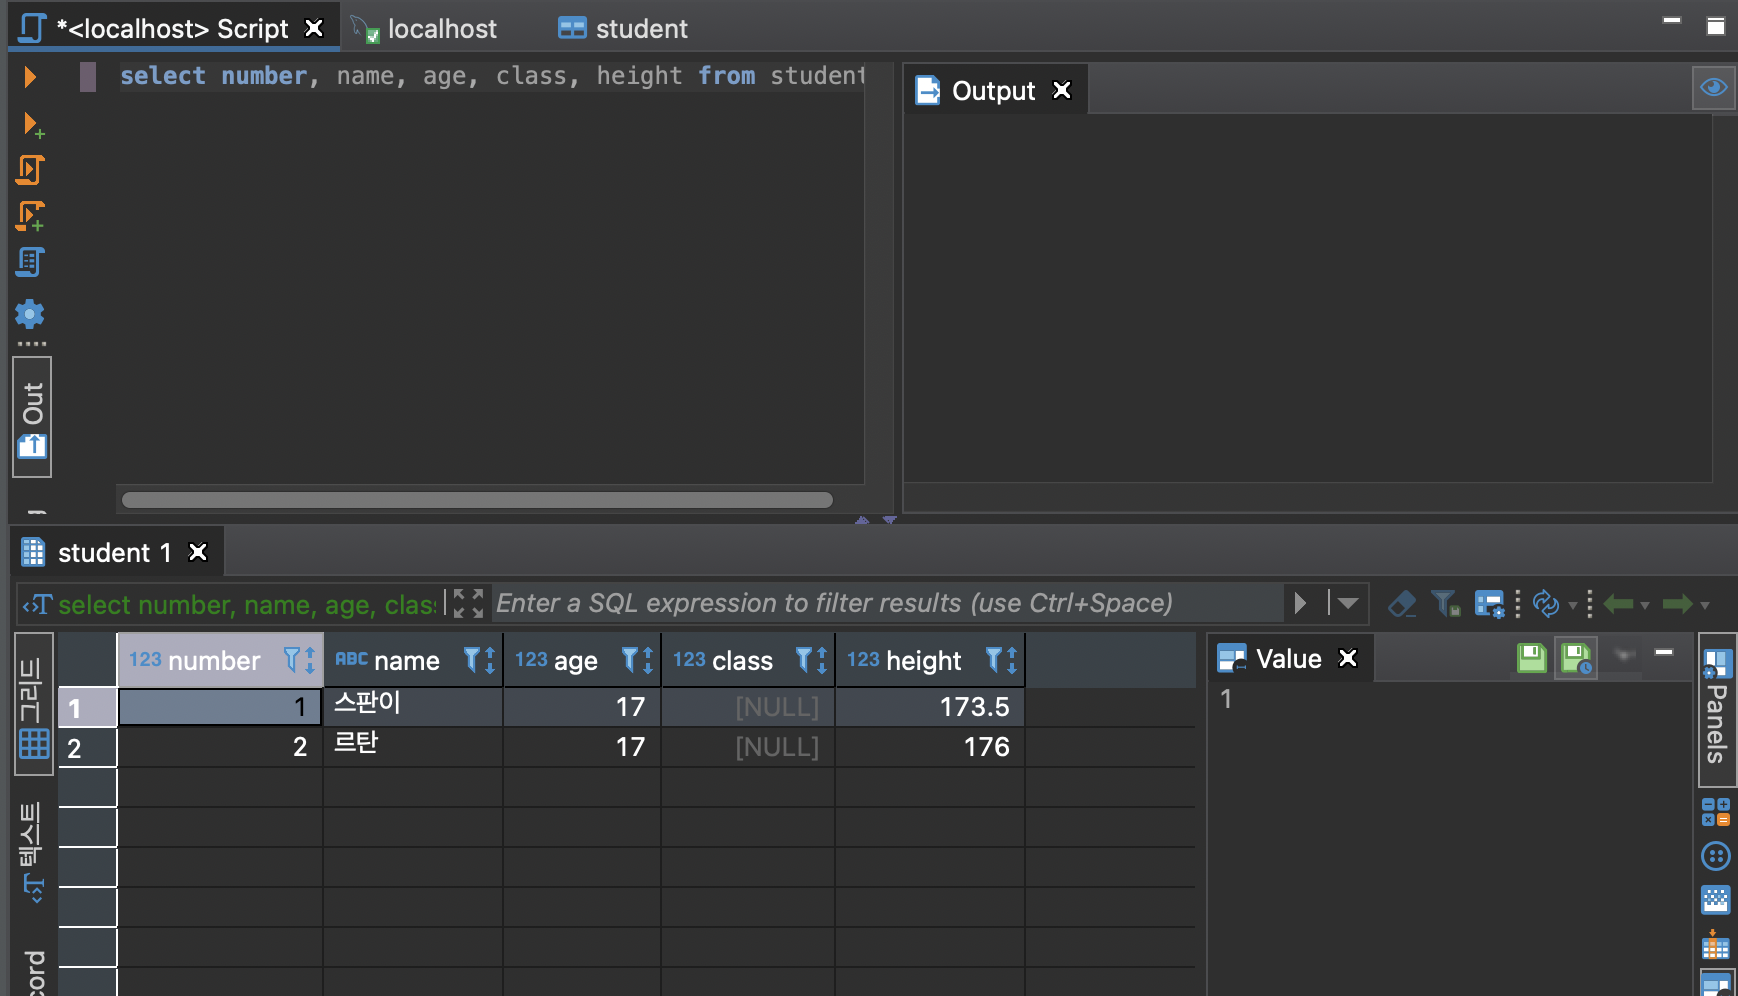Select row header 2 in results grid

[87, 748]
